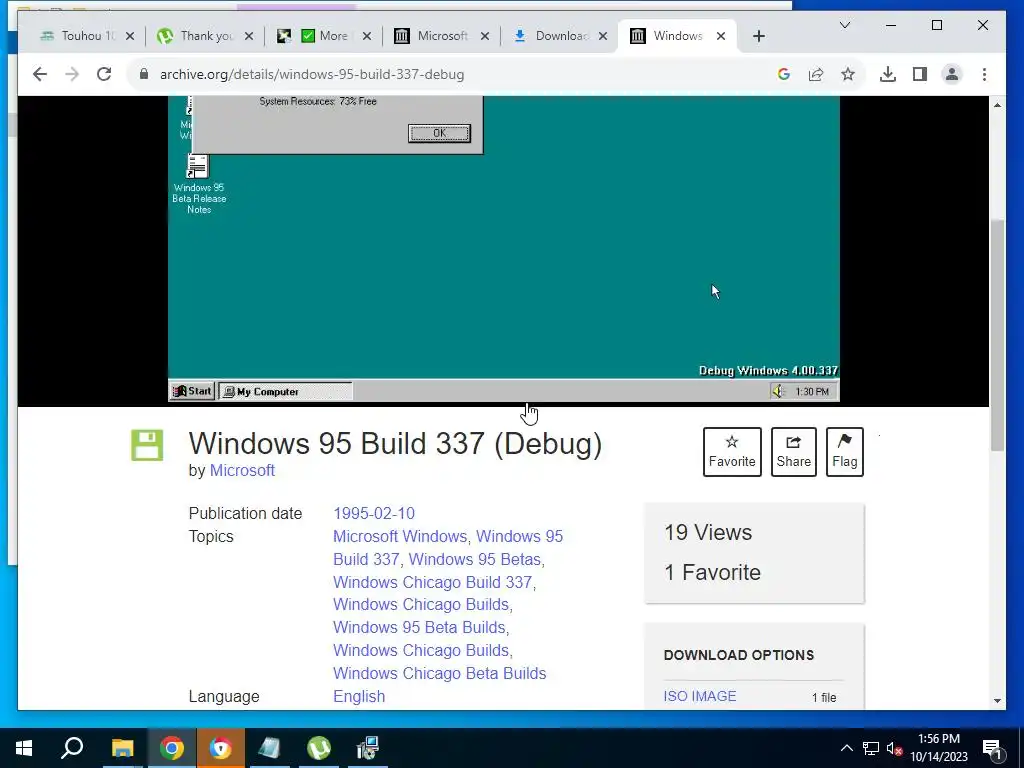This screenshot has width=1024, height=768.
Task: Open Brave browser taskbar icon
Action: tap(220, 748)
